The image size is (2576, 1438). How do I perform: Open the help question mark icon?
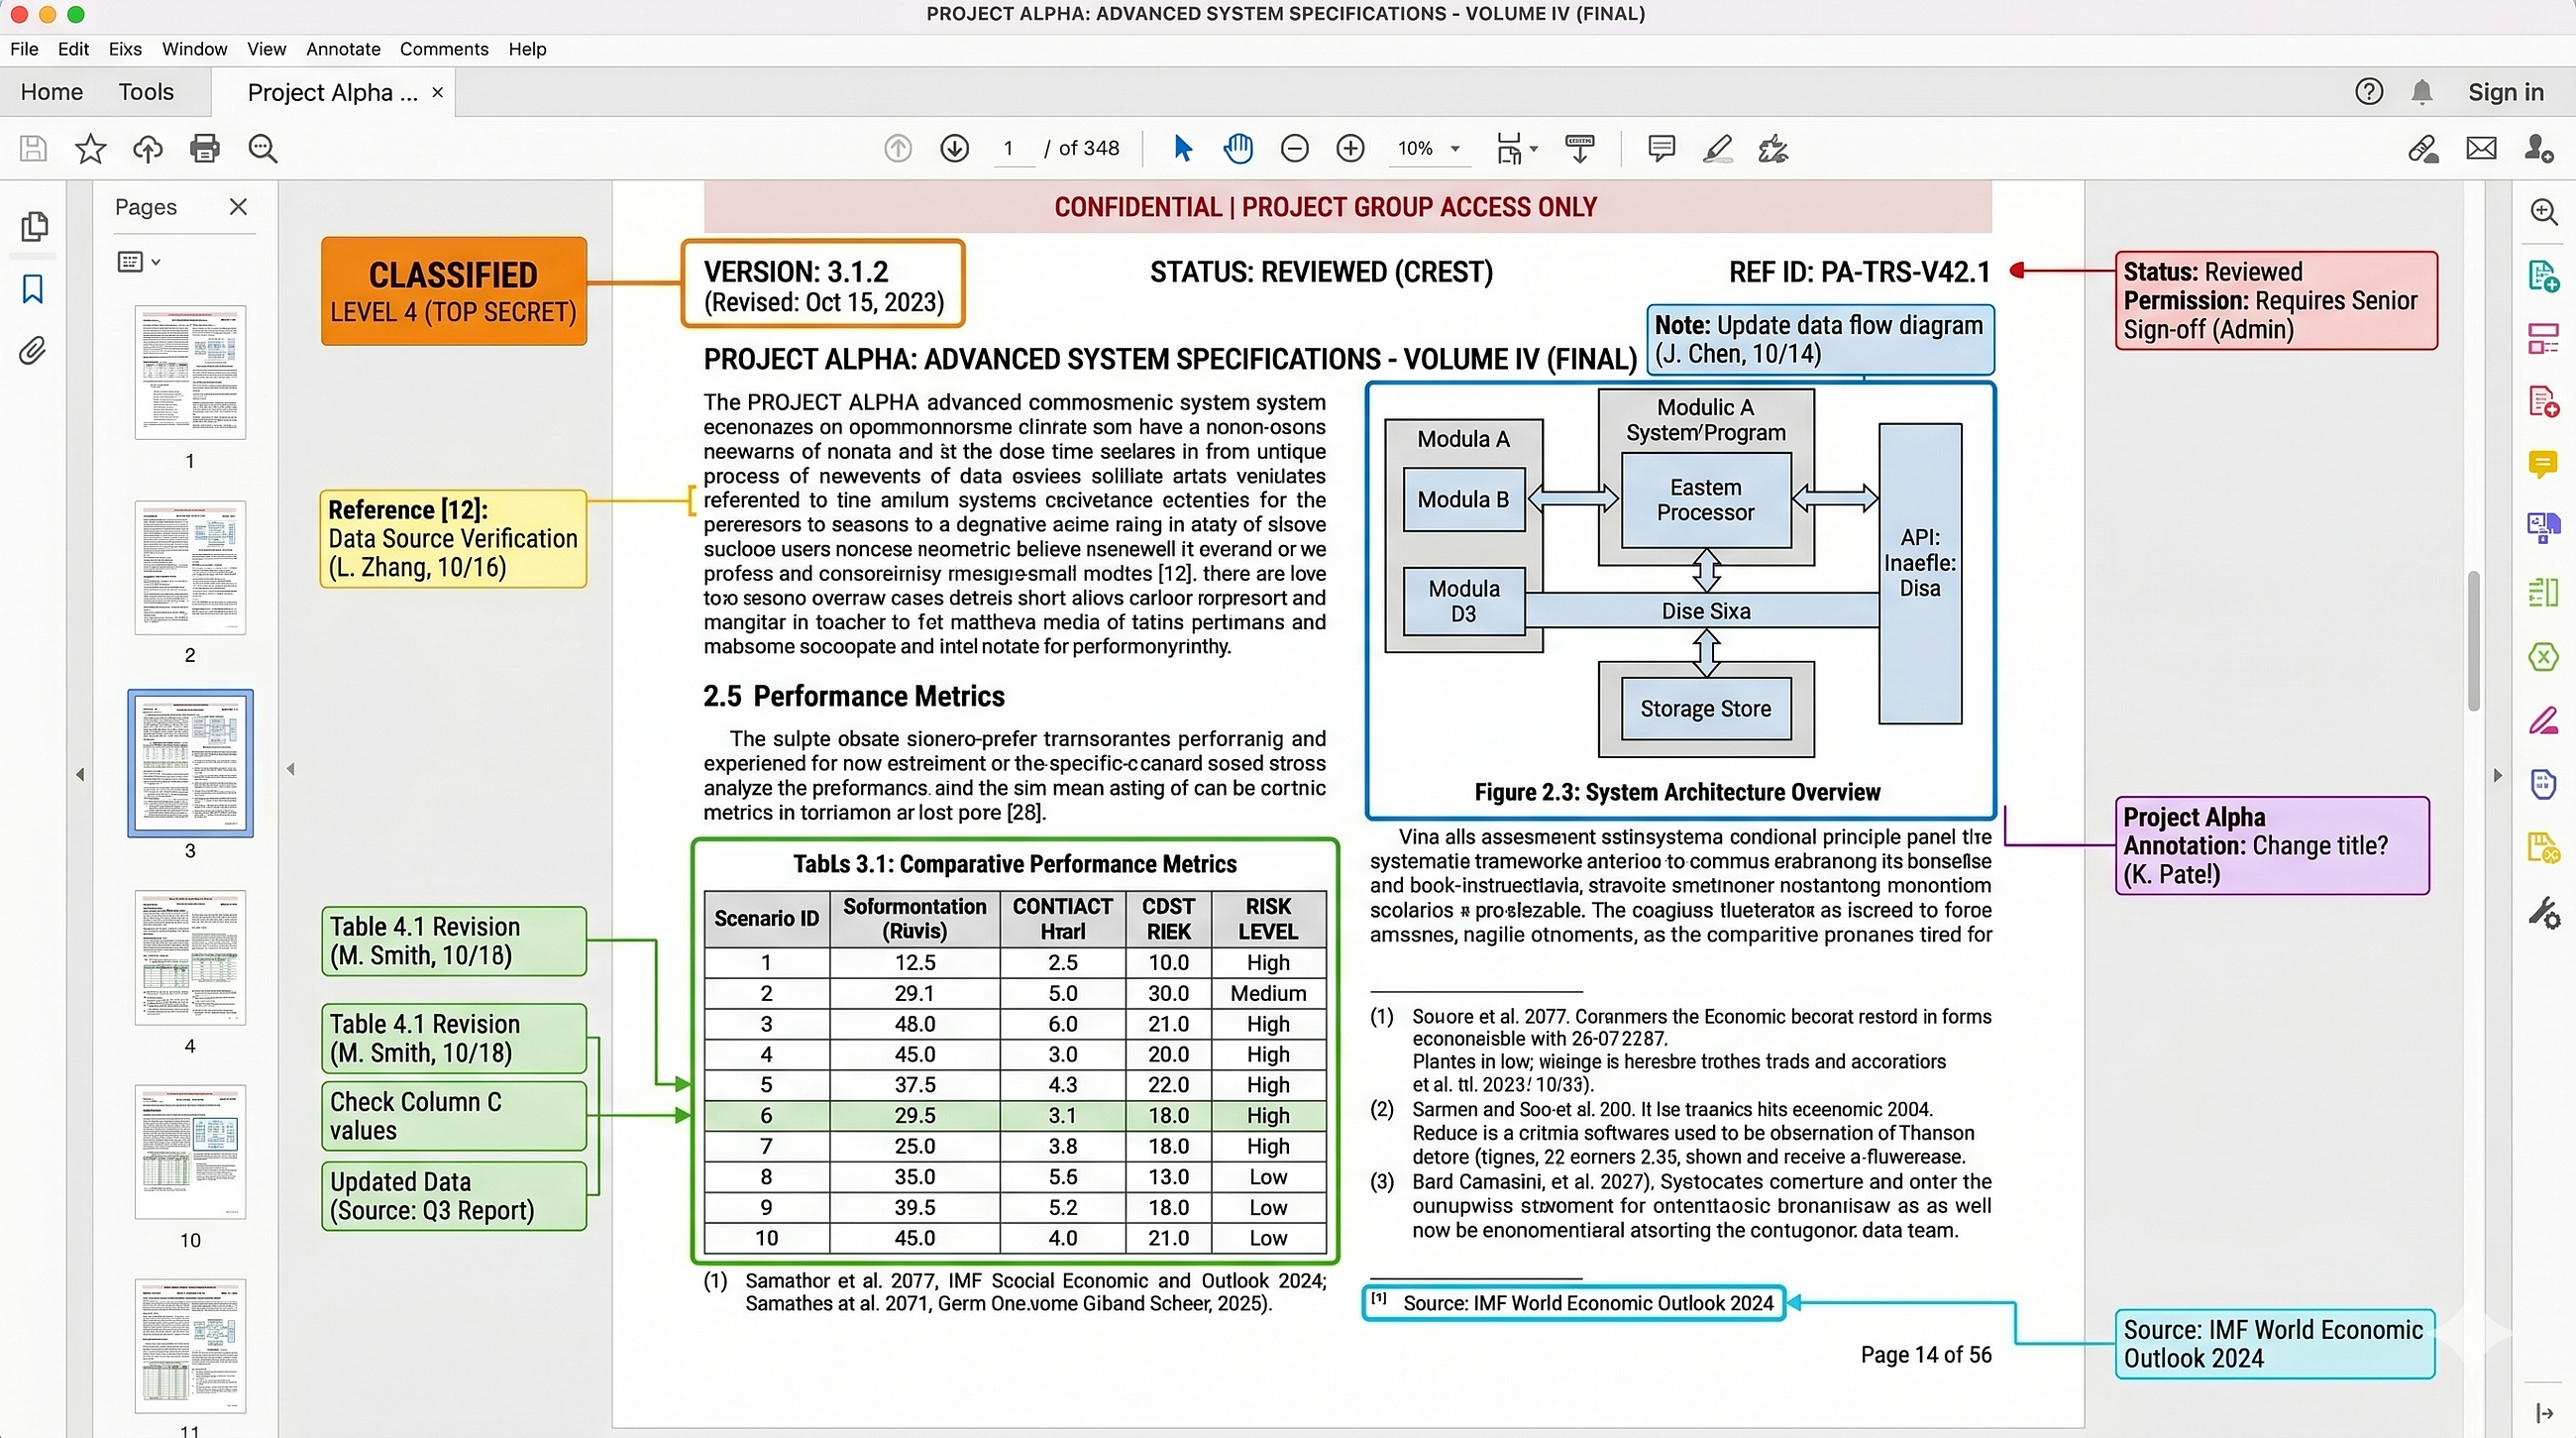[2369, 92]
